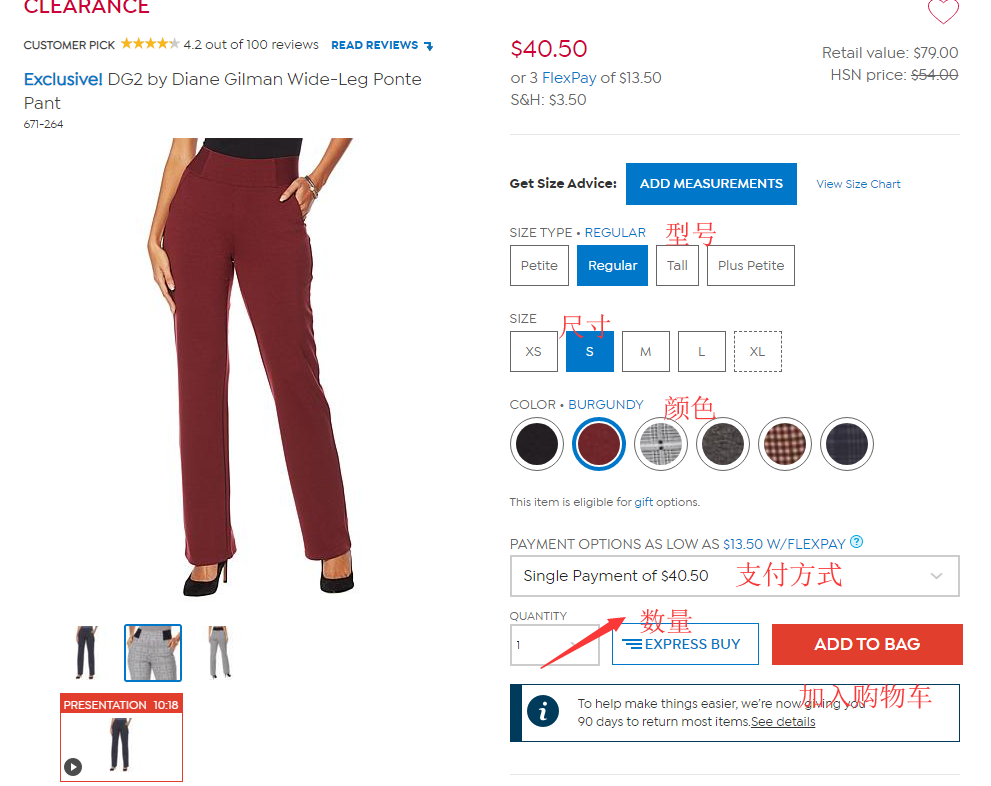
Task: Click the star rating icons
Action: click(x=150, y=44)
